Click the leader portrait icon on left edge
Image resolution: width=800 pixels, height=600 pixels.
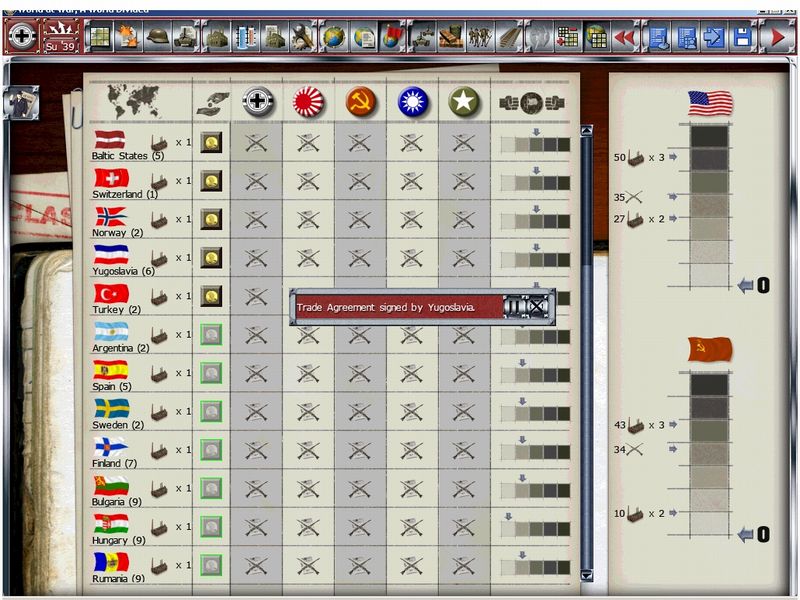tap(21, 103)
